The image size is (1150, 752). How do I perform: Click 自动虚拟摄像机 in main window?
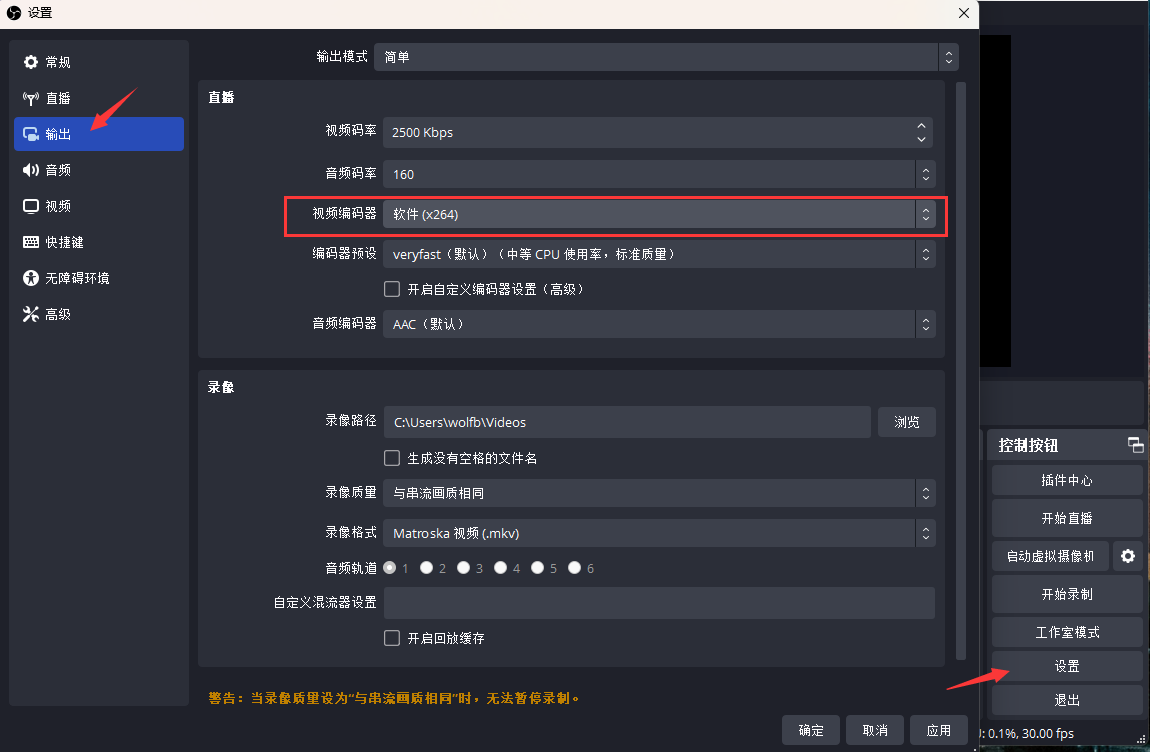click(x=1050, y=556)
